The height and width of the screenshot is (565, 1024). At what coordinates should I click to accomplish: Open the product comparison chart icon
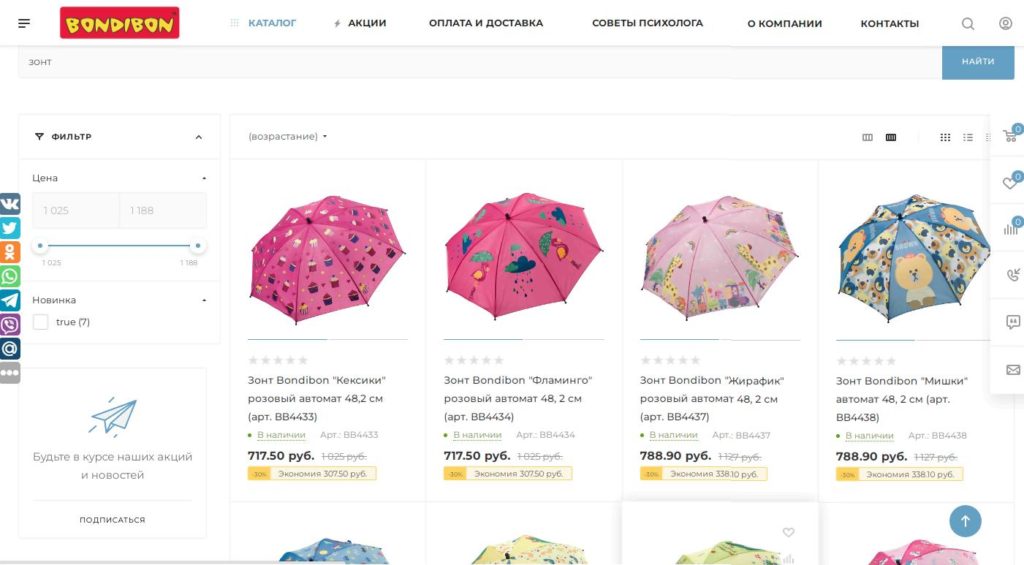(x=1011, y=228)
